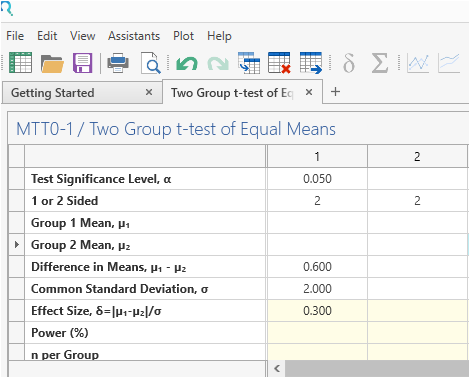Image resolution: width=470 pixels, height=378 pixels.
Task: Click Common Standard Deviation cell 2.000
Action: click(x=317, y=289)
